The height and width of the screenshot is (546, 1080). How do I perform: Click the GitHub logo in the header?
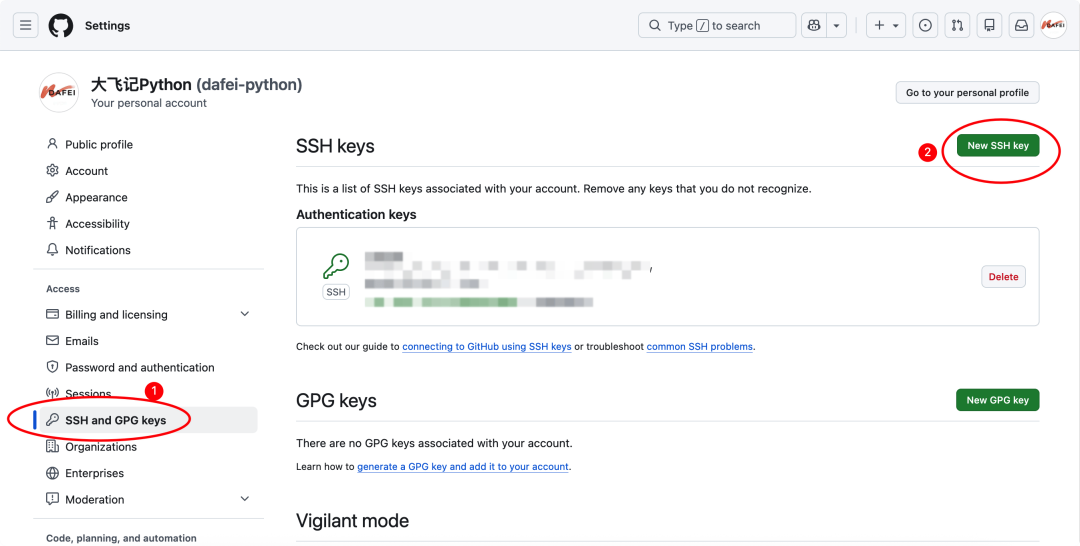pos(61,25)
